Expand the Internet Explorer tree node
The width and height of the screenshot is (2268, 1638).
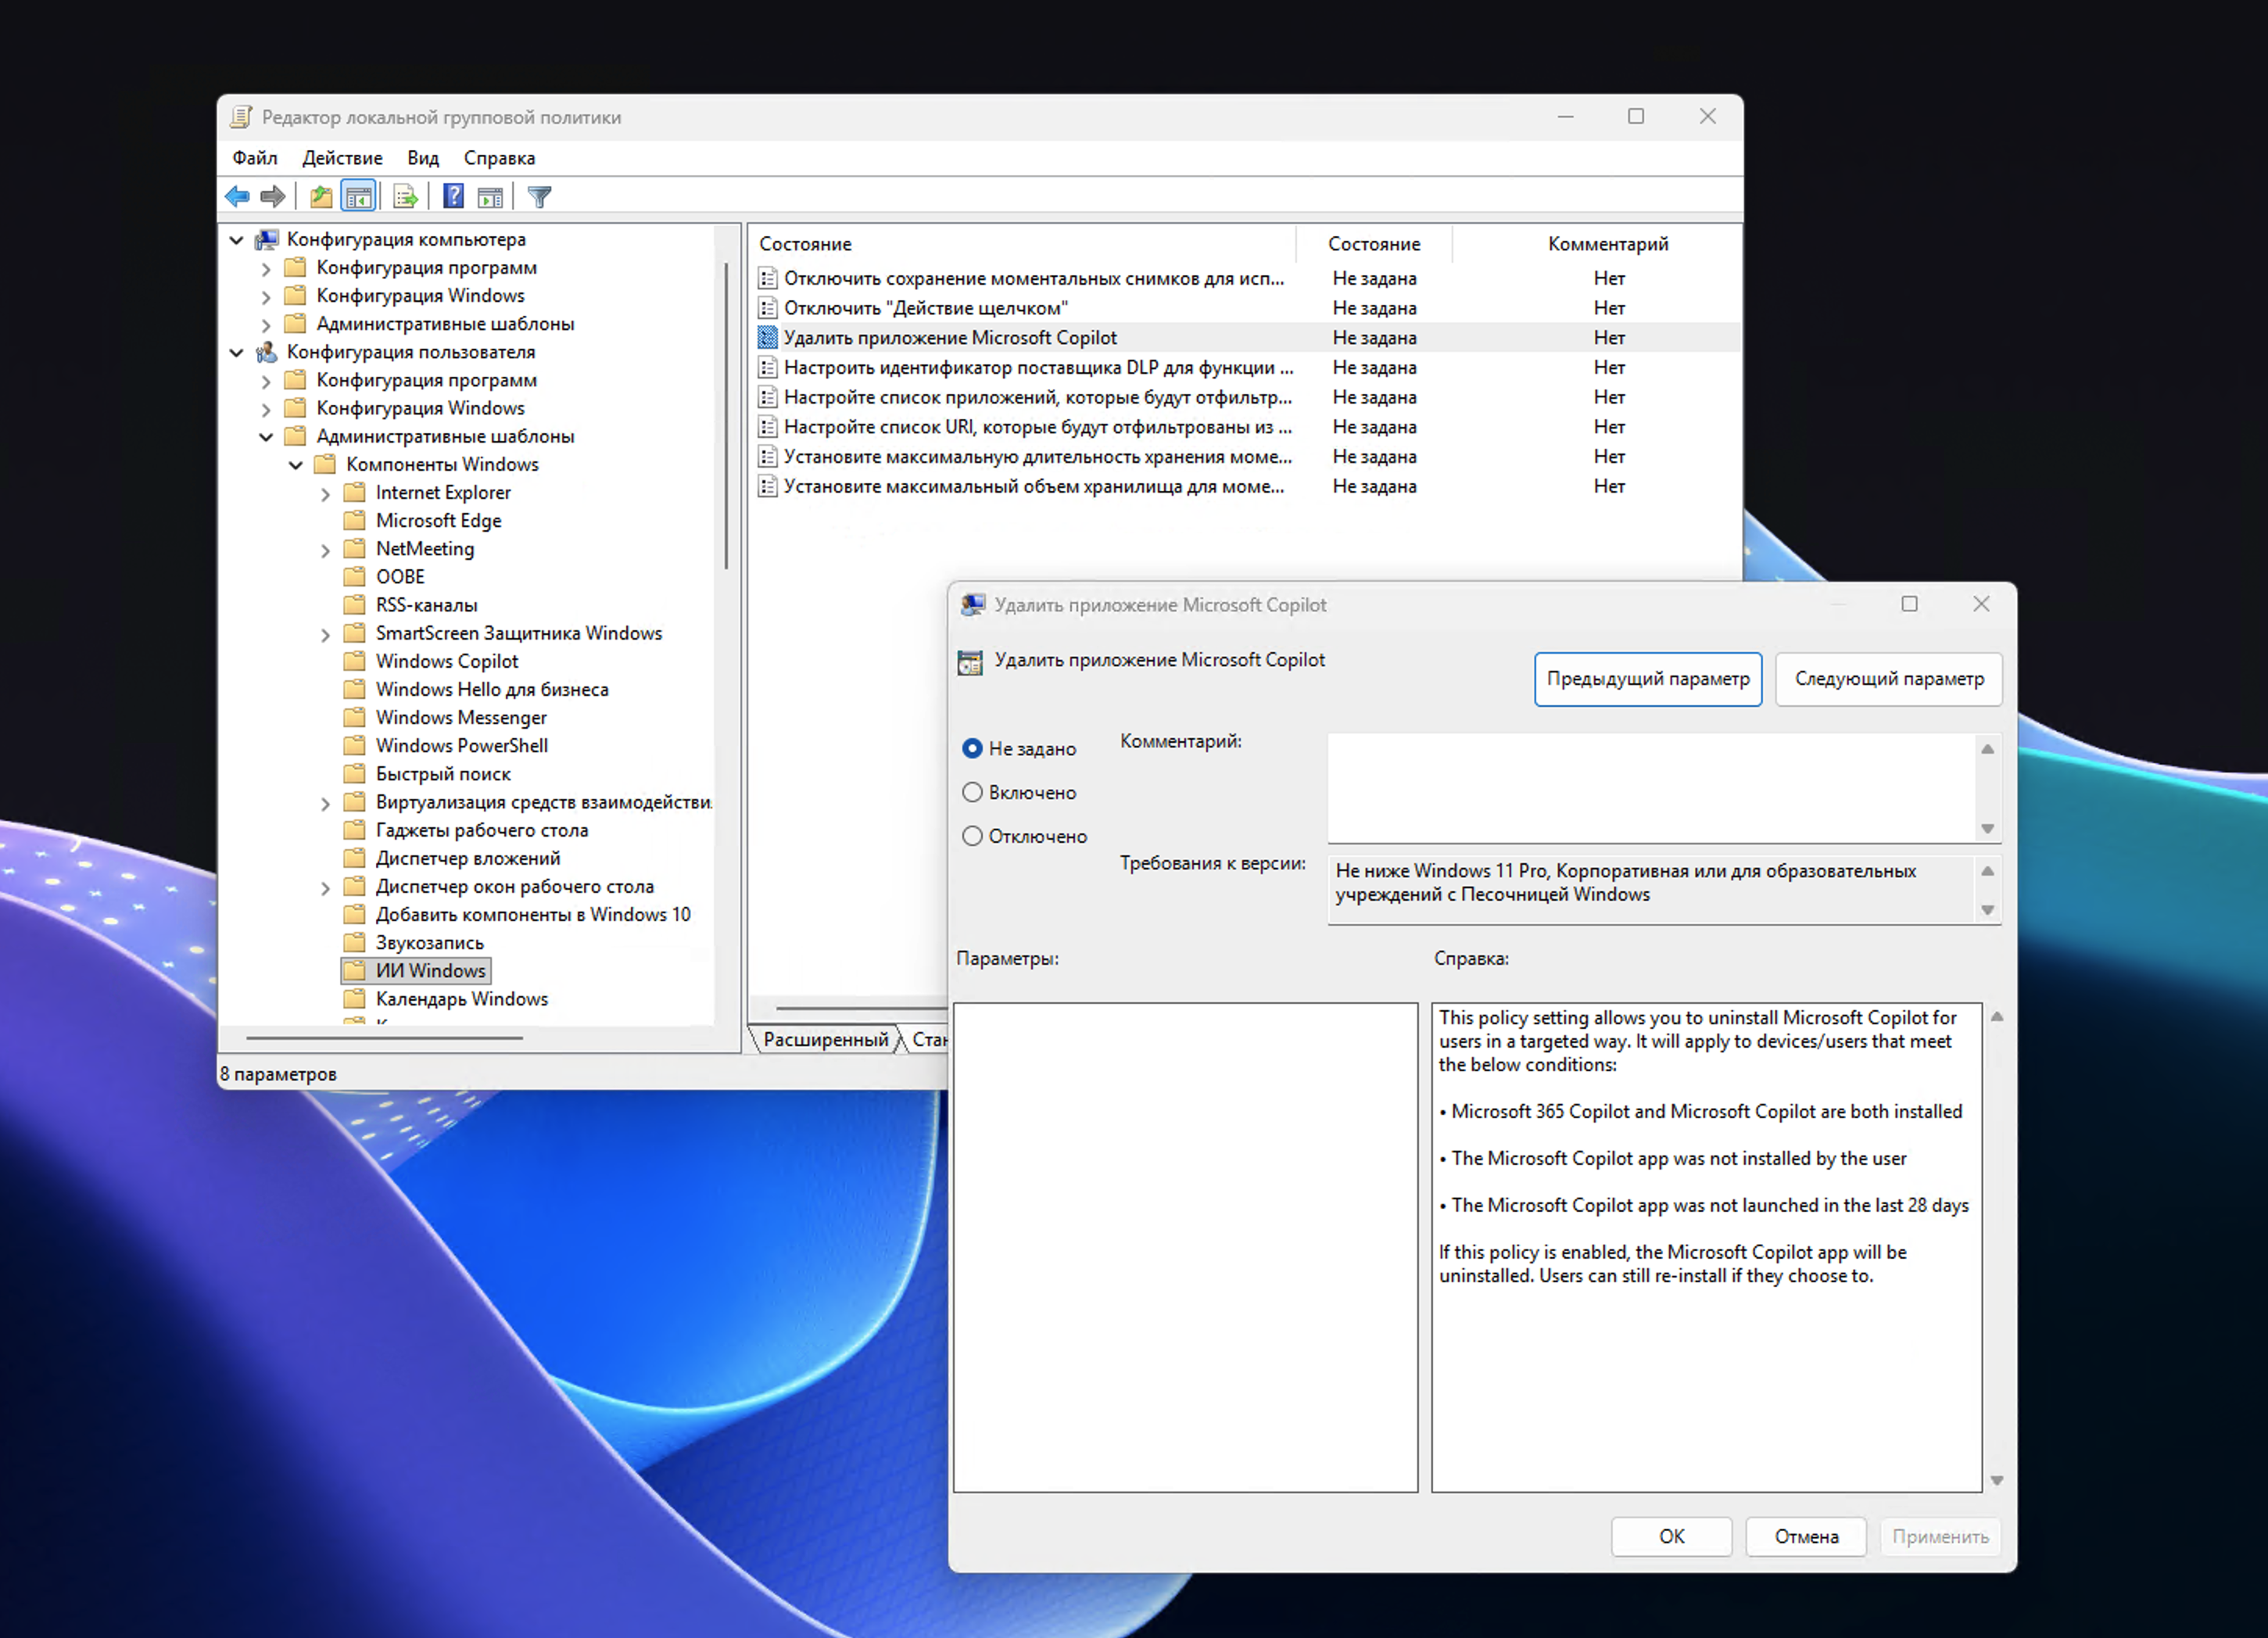pyautogui.click(x=325, y=493)
